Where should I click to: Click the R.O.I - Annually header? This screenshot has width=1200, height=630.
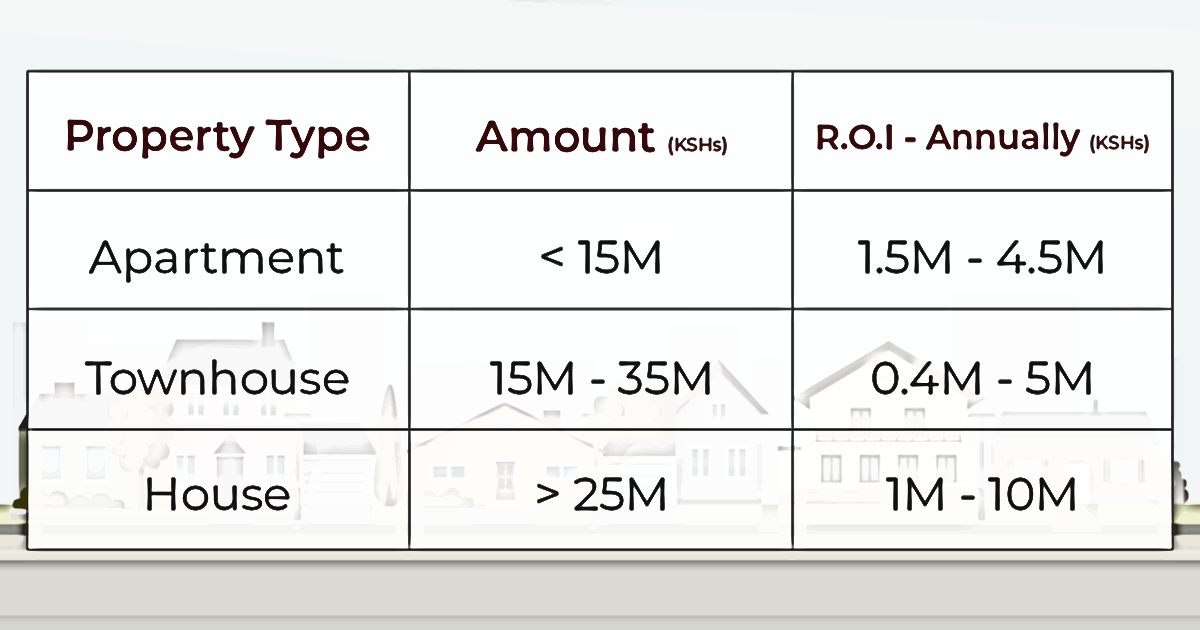coord(982,137)
